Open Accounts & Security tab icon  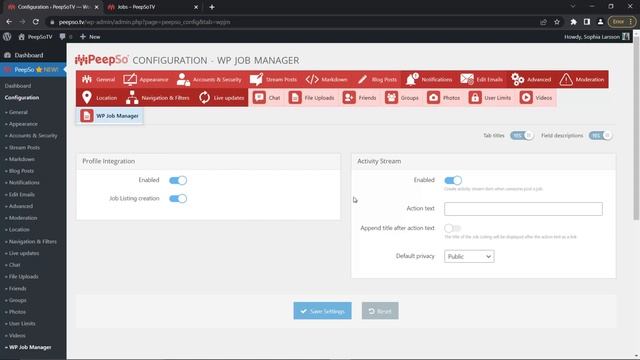[183, 79]
